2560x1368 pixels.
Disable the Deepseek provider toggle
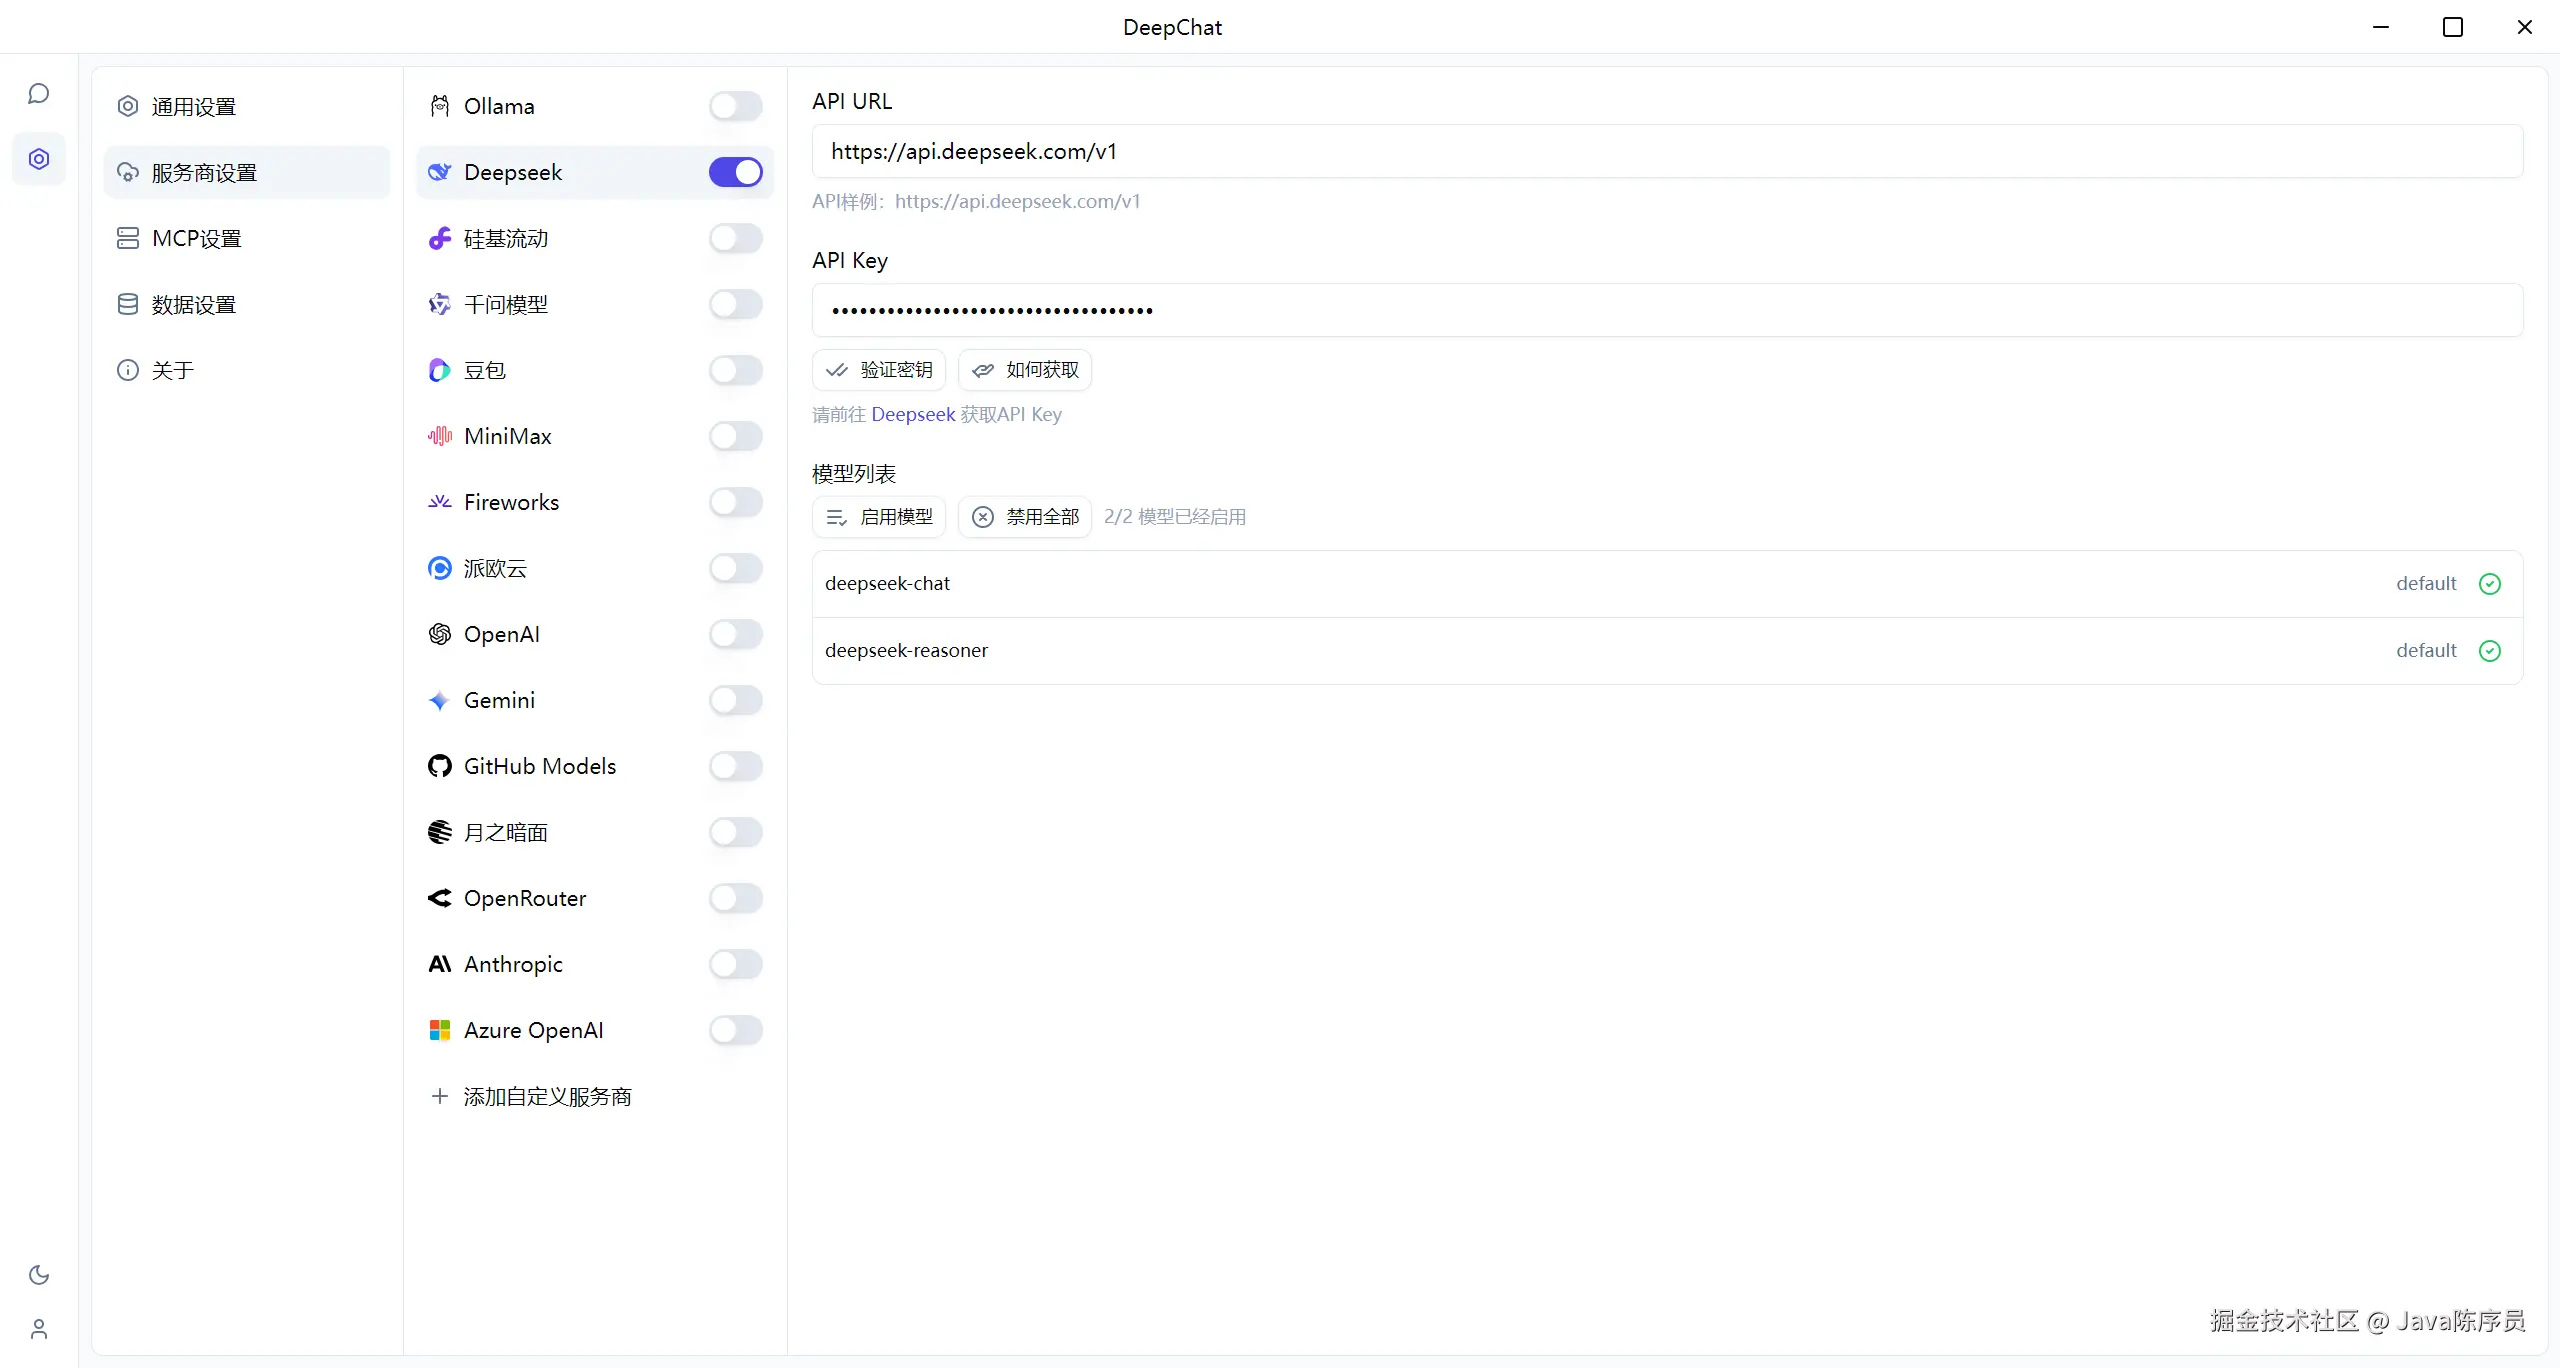pos(735,172)
